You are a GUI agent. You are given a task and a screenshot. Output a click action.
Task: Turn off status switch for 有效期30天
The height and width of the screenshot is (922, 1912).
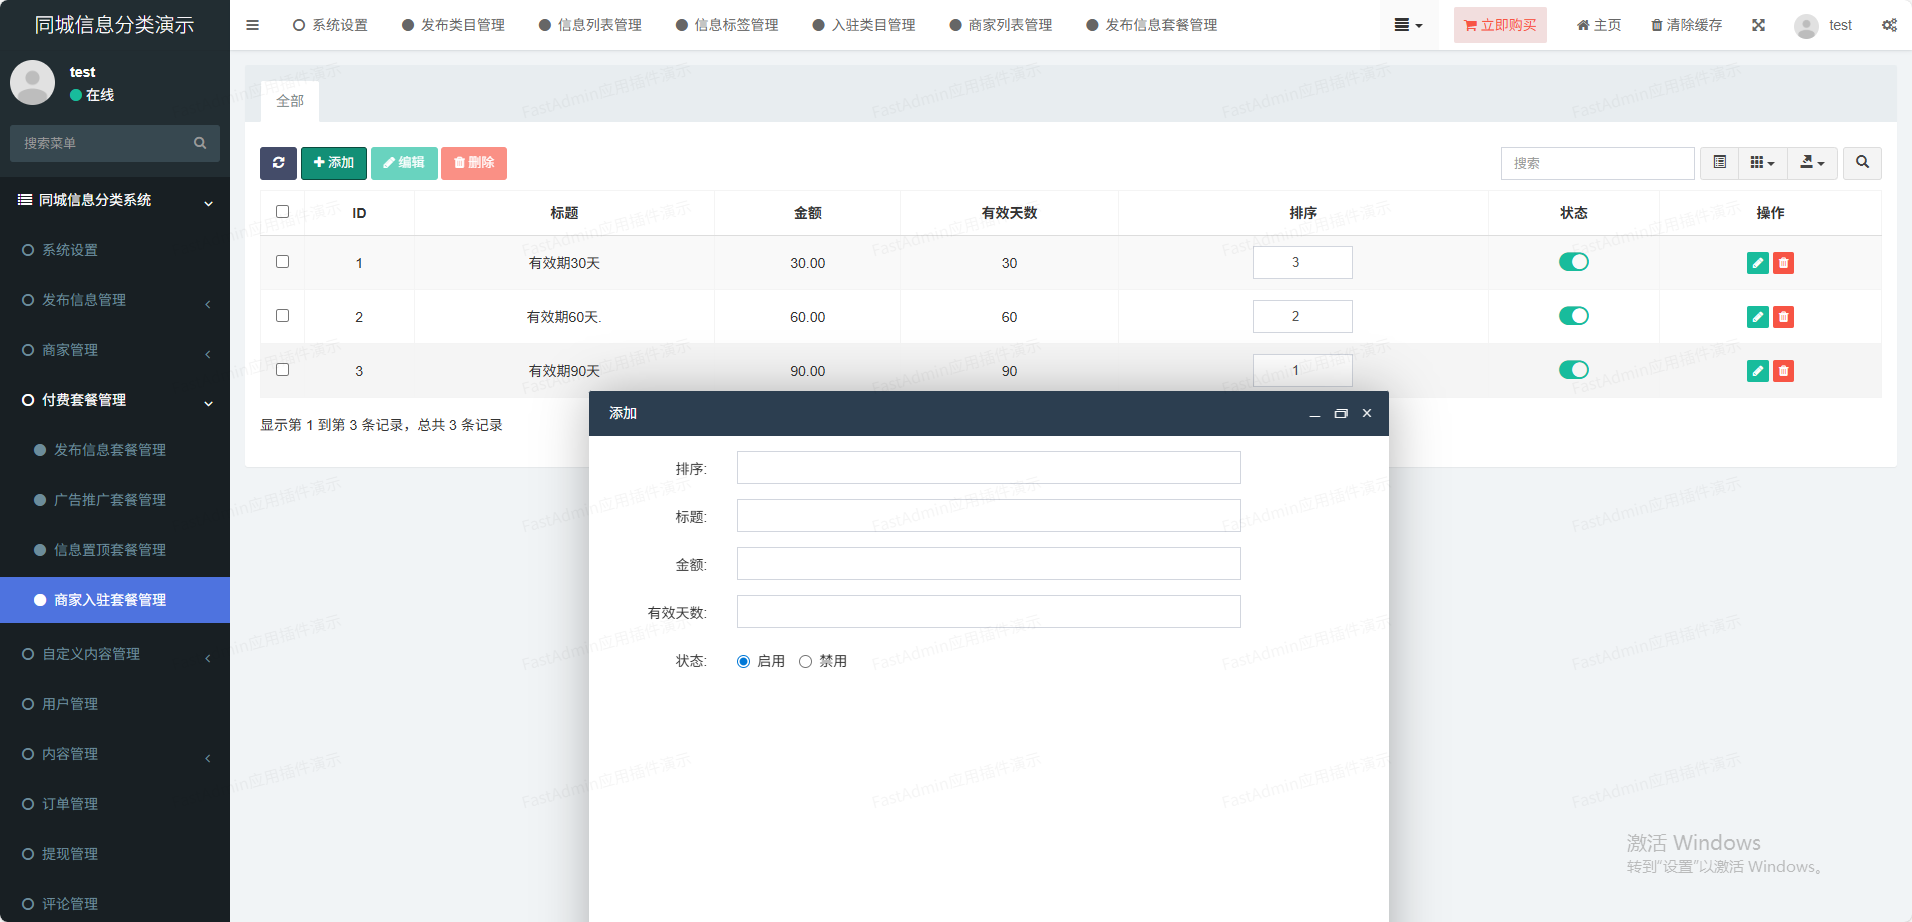1573,262
